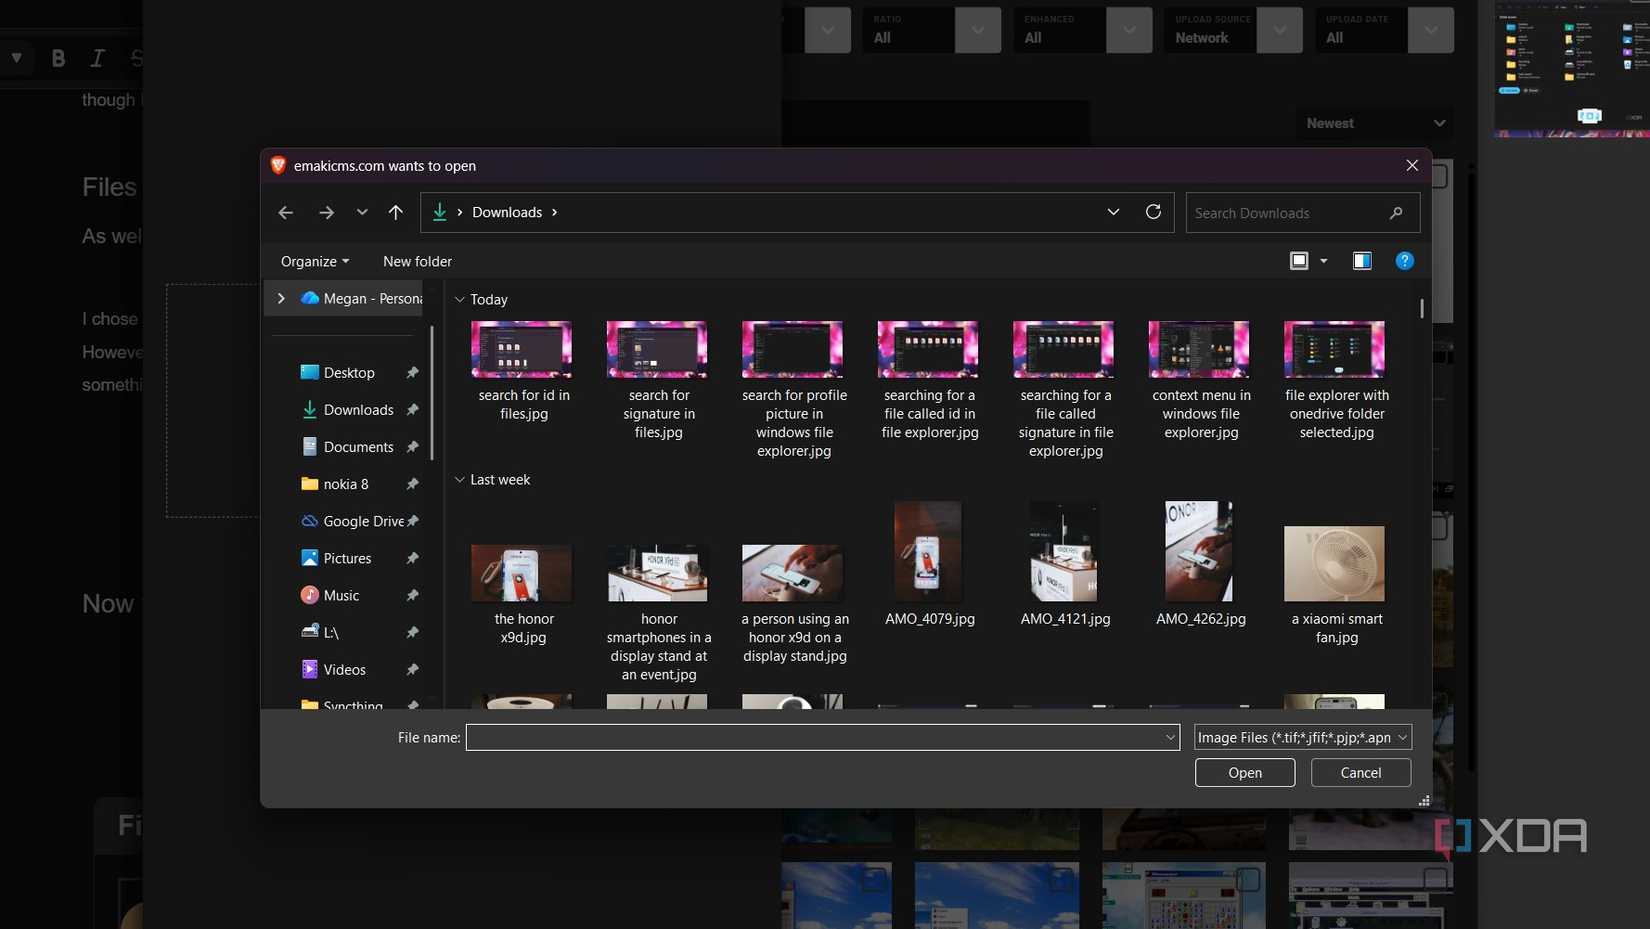Expand Megan - Personal OneDrive node
Viewport: 1650px width, 929px height.
[281, 298]
